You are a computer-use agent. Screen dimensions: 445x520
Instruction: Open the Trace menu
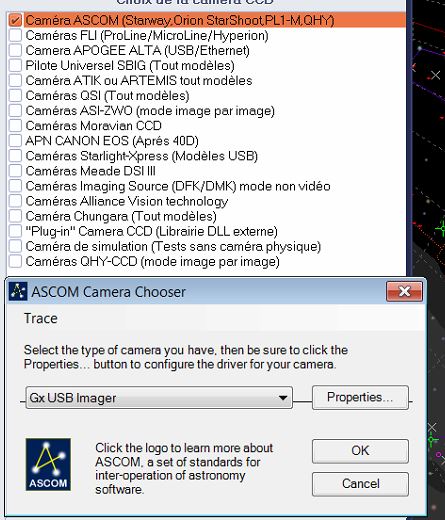click(41, 319)
